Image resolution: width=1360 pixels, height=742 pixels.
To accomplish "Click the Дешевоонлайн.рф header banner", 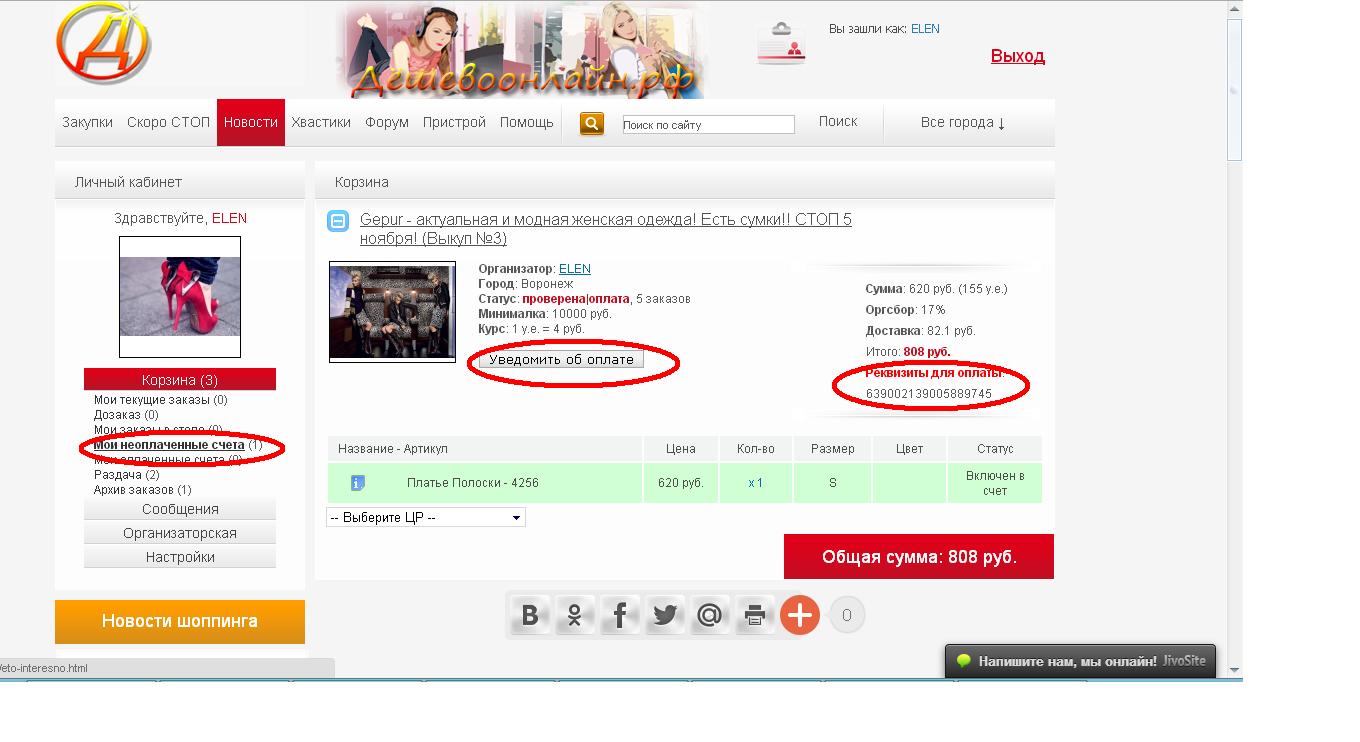I will pyautogui.click(x=521, y=50).
